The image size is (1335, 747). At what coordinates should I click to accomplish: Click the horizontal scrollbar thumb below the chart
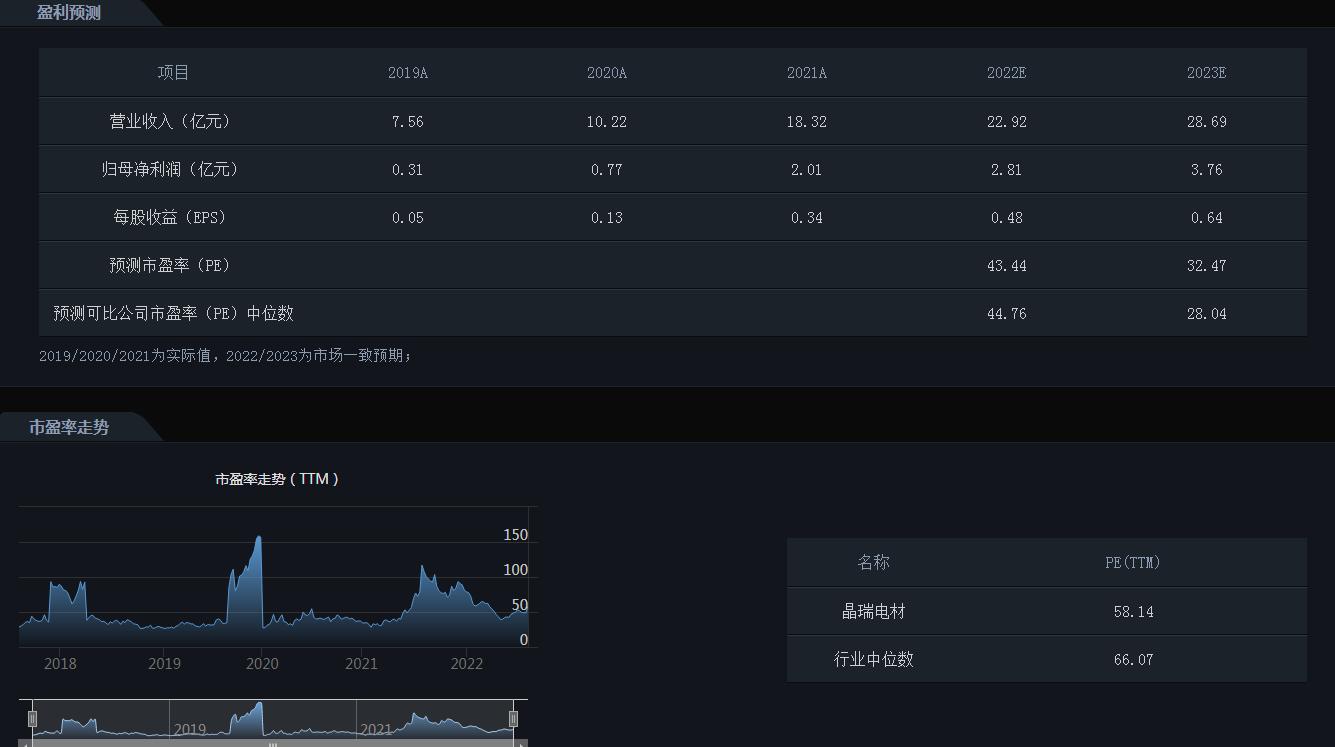coord(272,744)
